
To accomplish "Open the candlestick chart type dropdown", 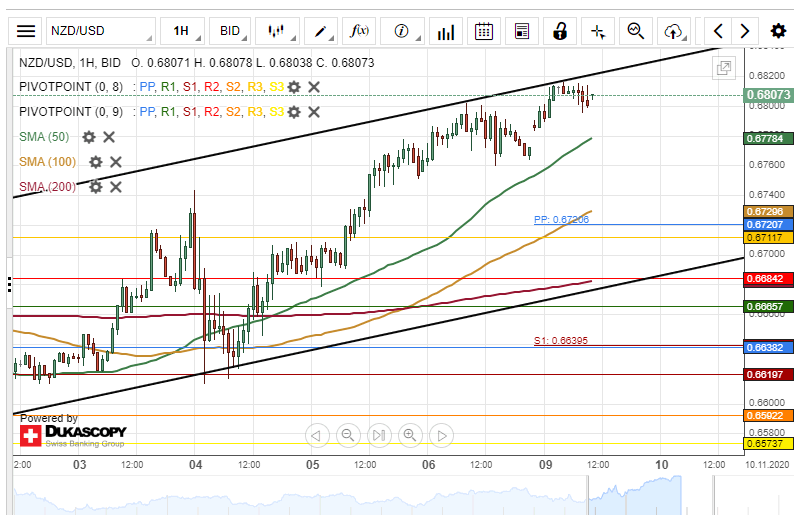I will coord(277,31).
